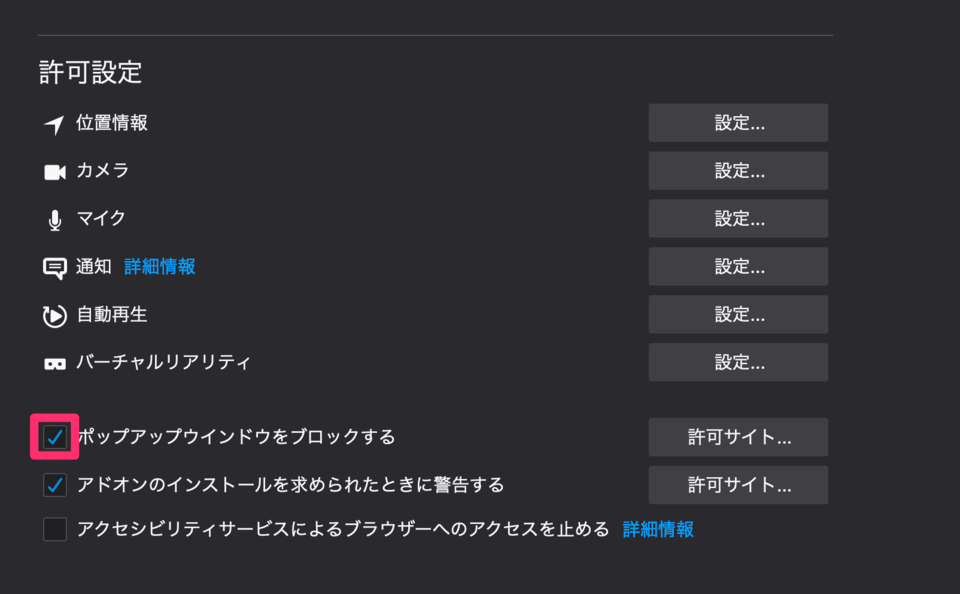Image resolution: width=960 pixels, height=594 pixels.
Task: Open 許可サイト list for popup blocking
Action: [738, 437]
